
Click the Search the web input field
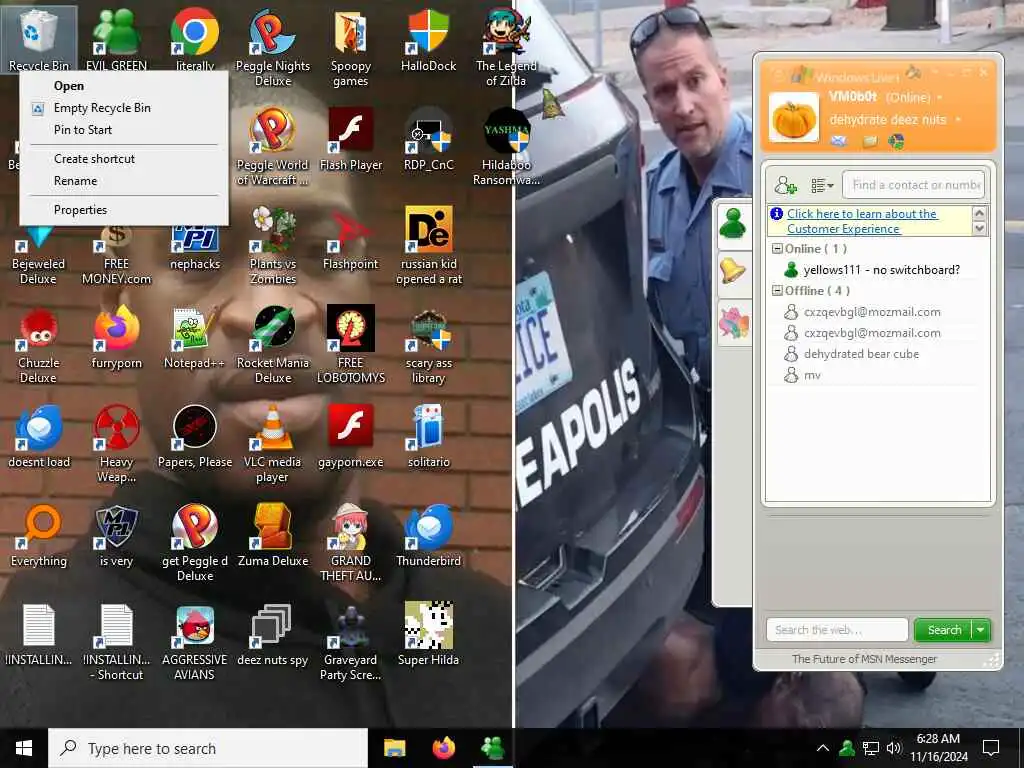837,630
